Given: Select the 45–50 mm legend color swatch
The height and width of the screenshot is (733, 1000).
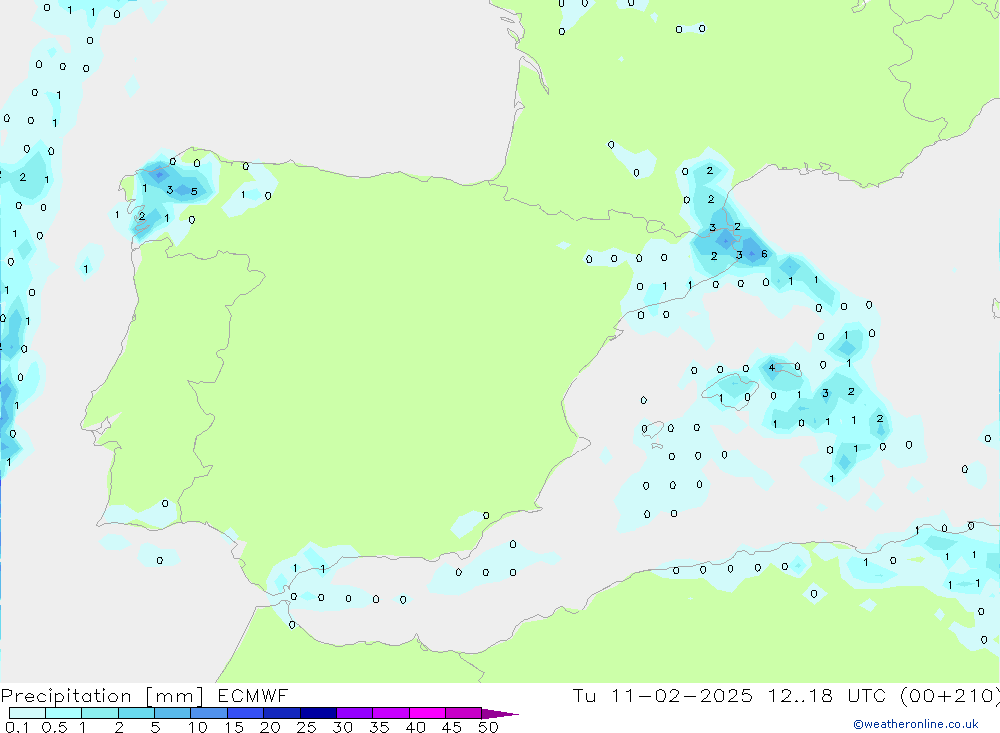Looking at the screenshot, I should 463,713.
